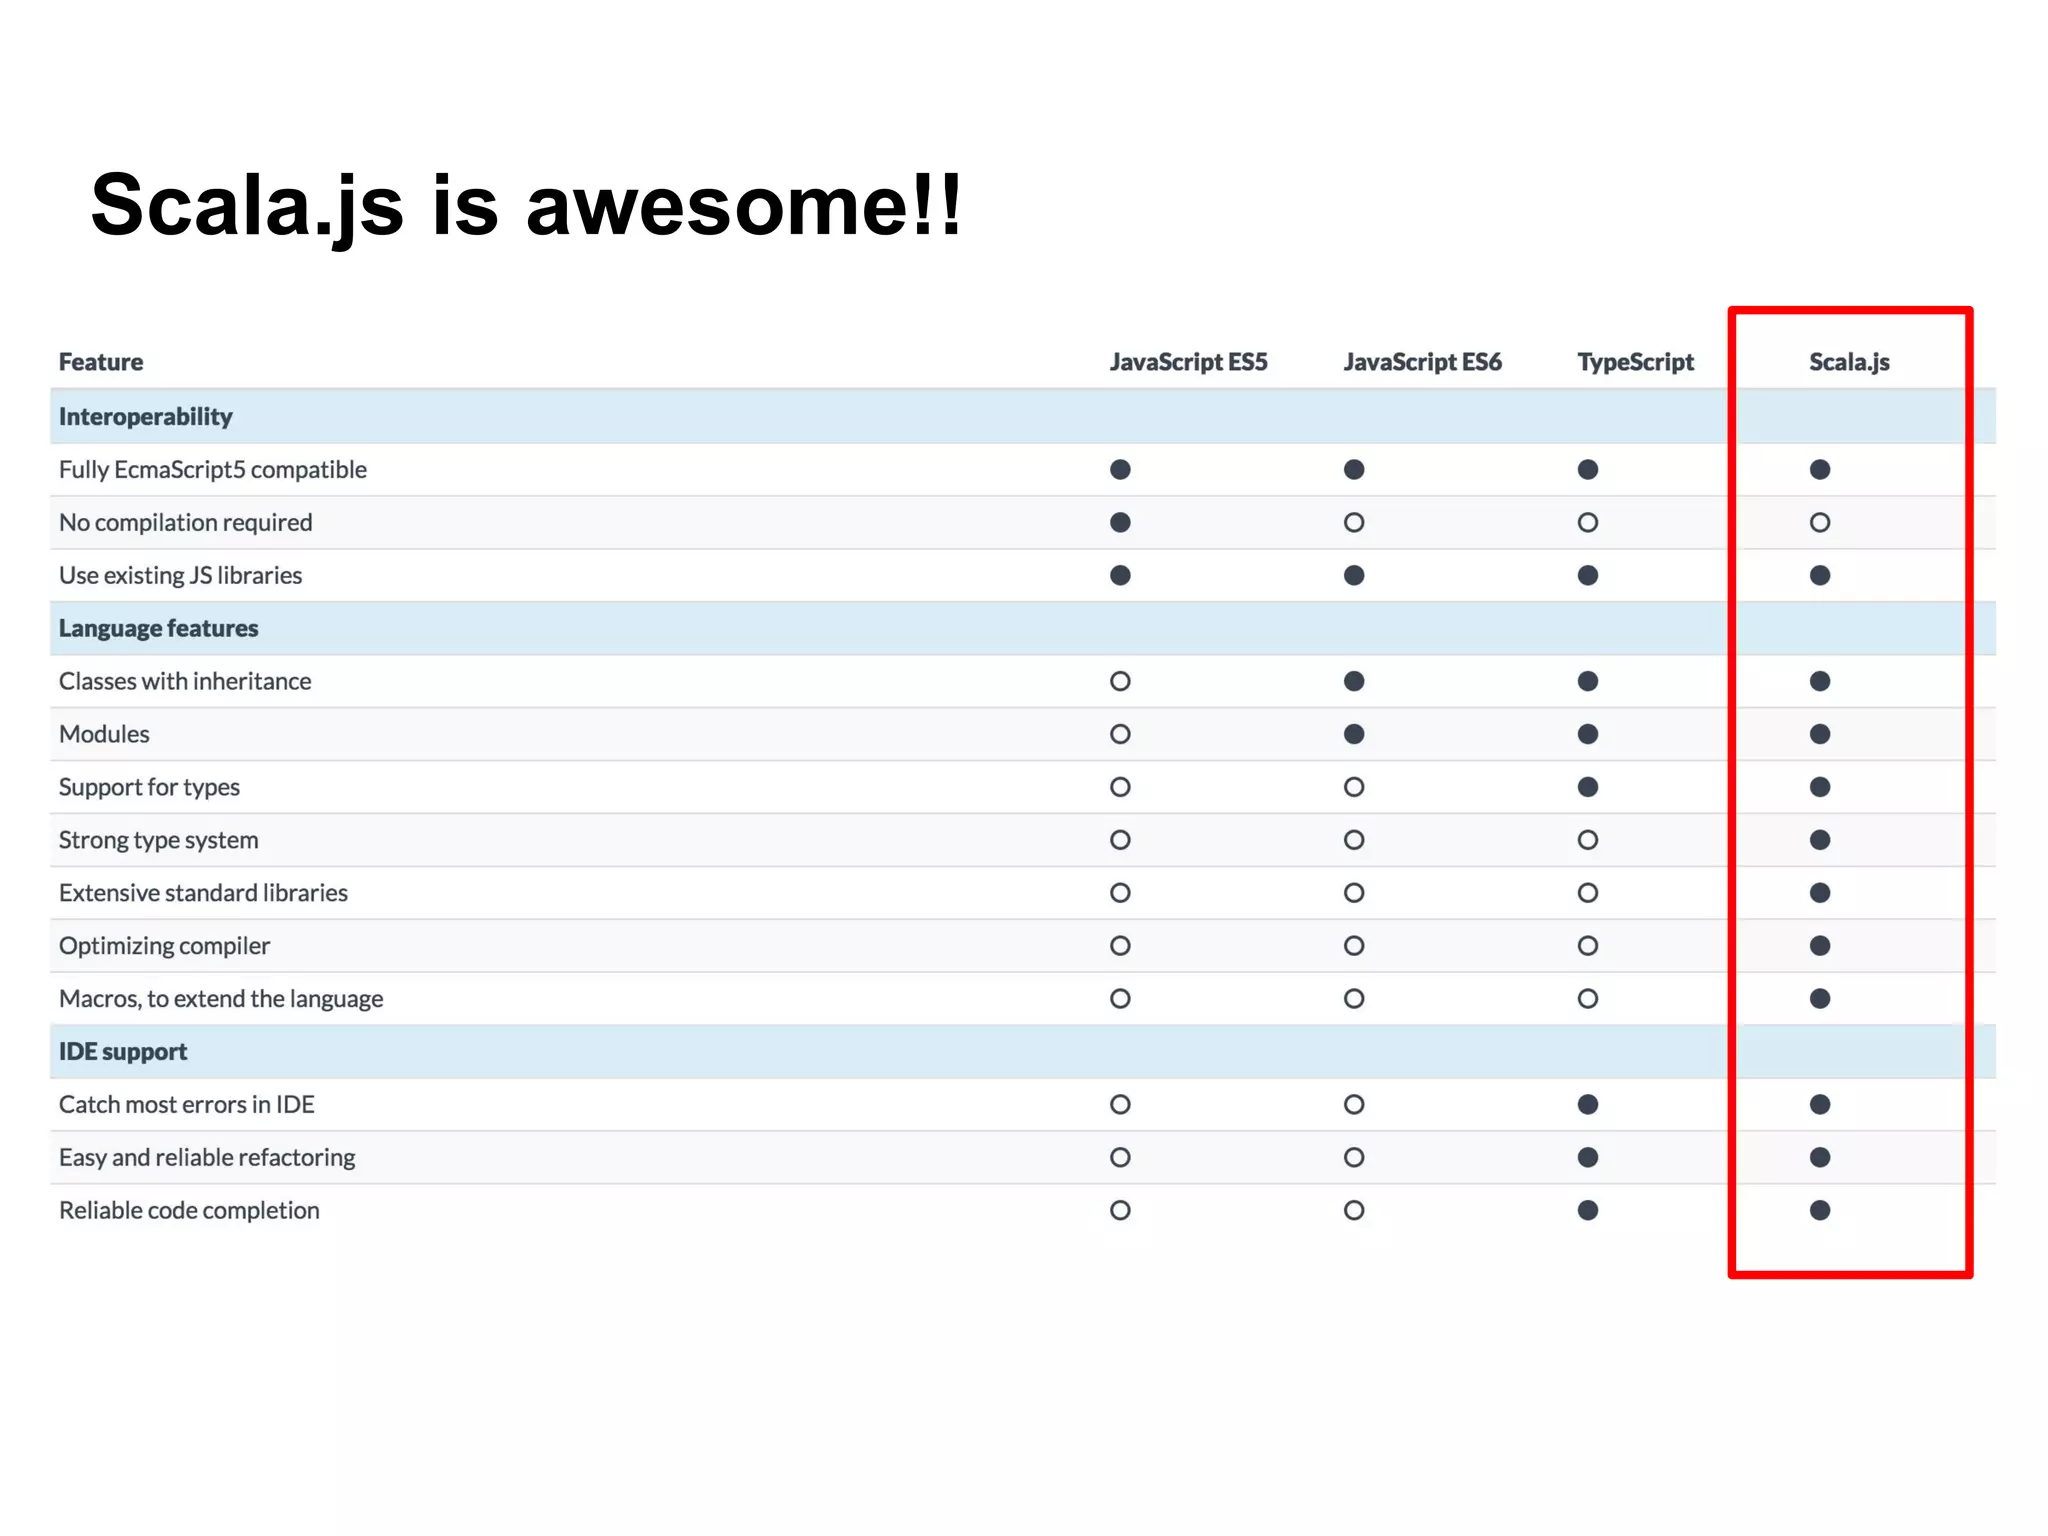Click empty circle for ES6 Optimizing compiler
This screenshot has width=2048, height=1536.
point(1354,946)
